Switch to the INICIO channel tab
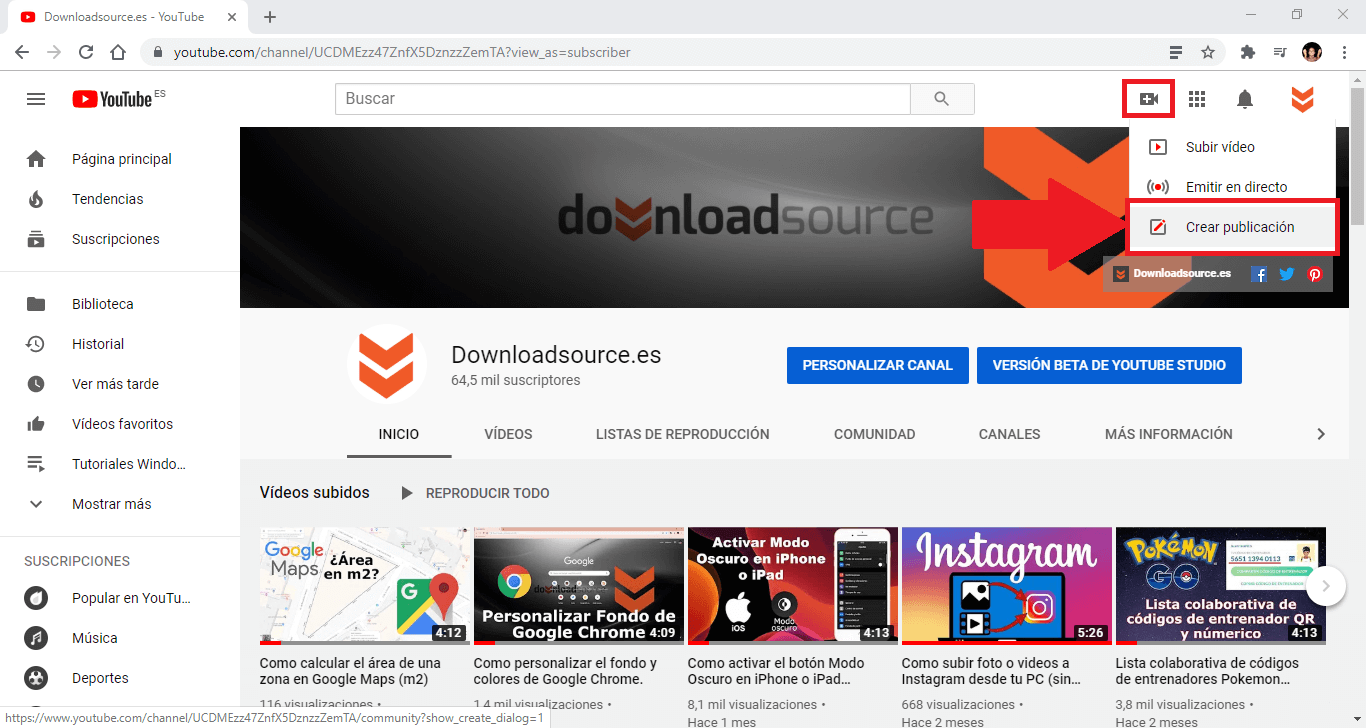 (399, 434)
